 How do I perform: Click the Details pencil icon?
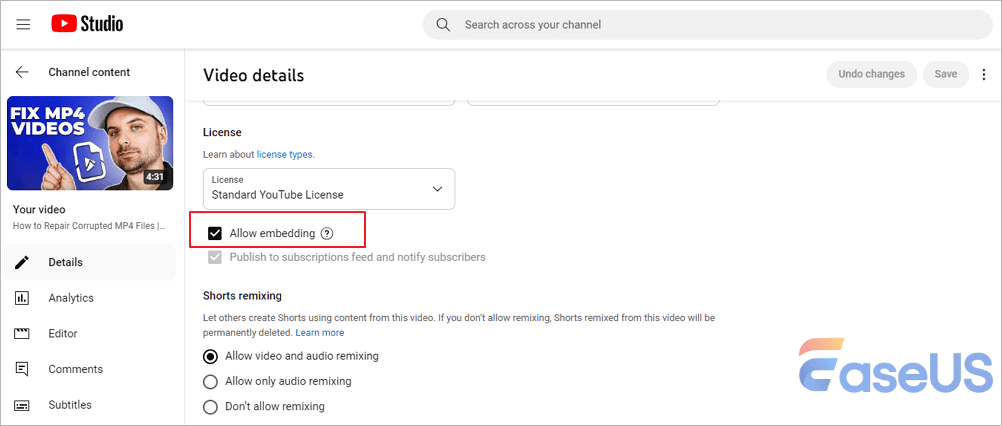22,262
